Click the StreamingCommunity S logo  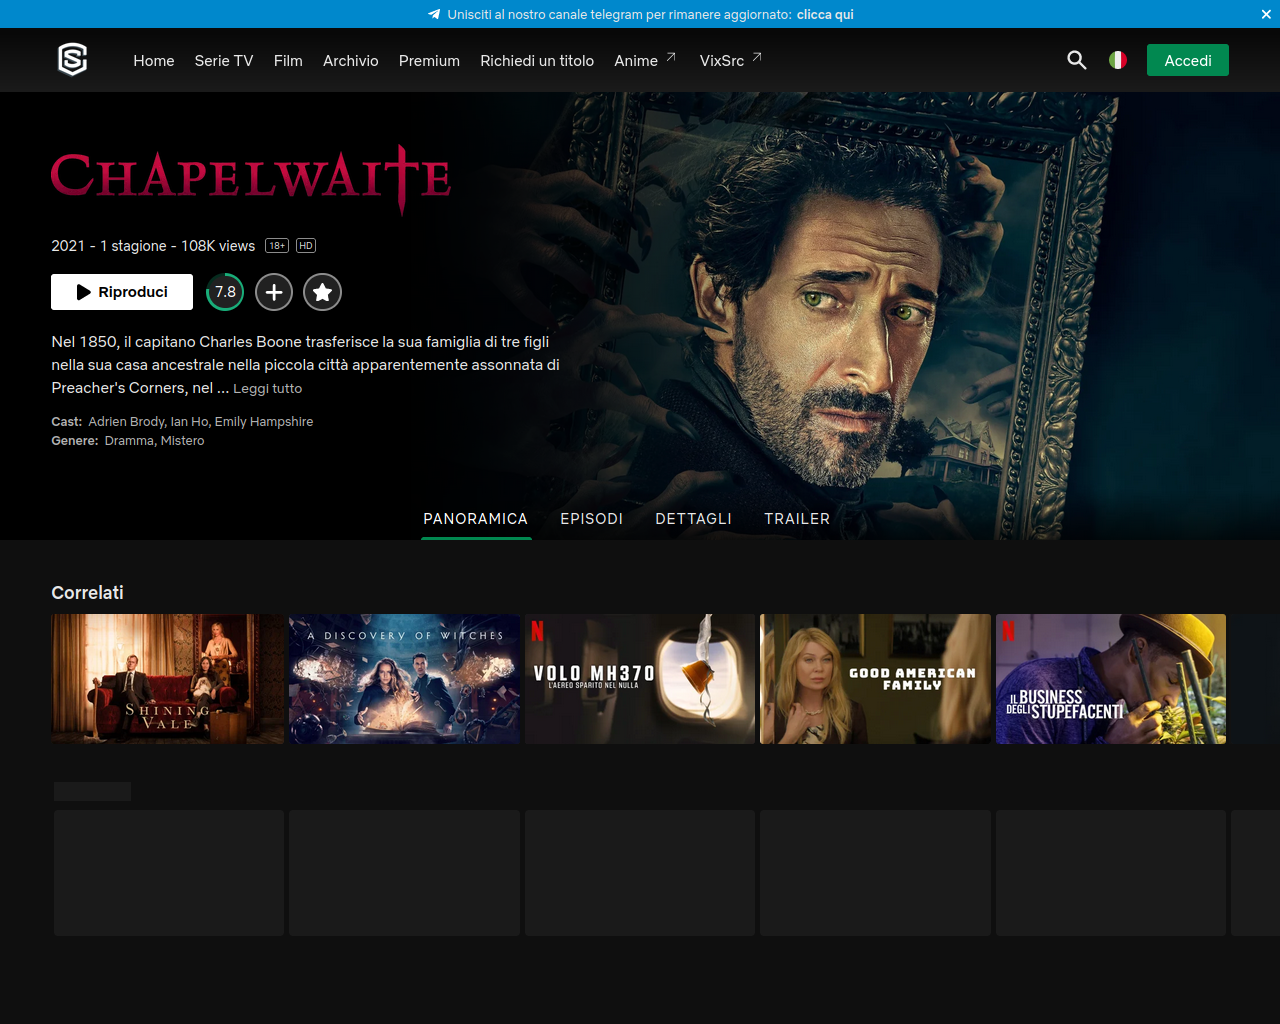(x=73, y=60)
